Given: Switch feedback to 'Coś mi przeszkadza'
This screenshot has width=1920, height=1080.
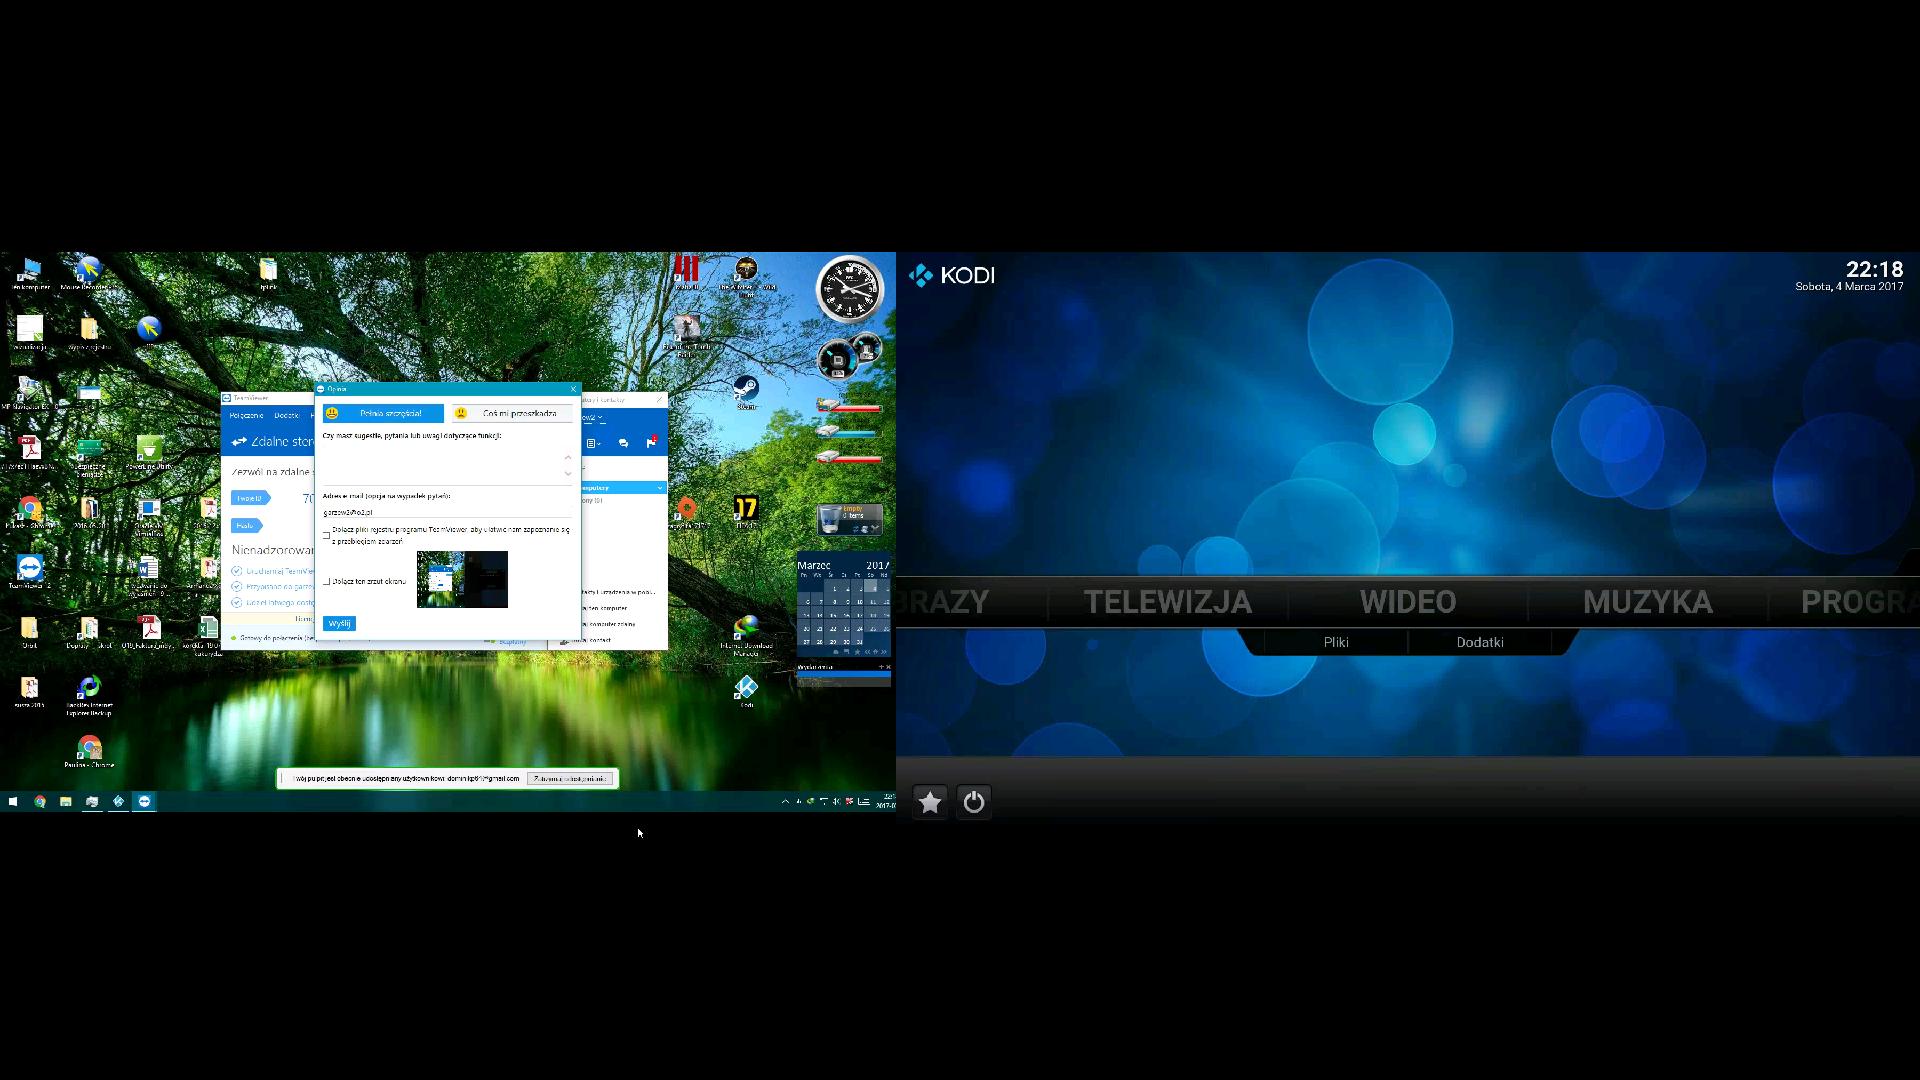Looking at the screenshot, I should pos(513,413).
